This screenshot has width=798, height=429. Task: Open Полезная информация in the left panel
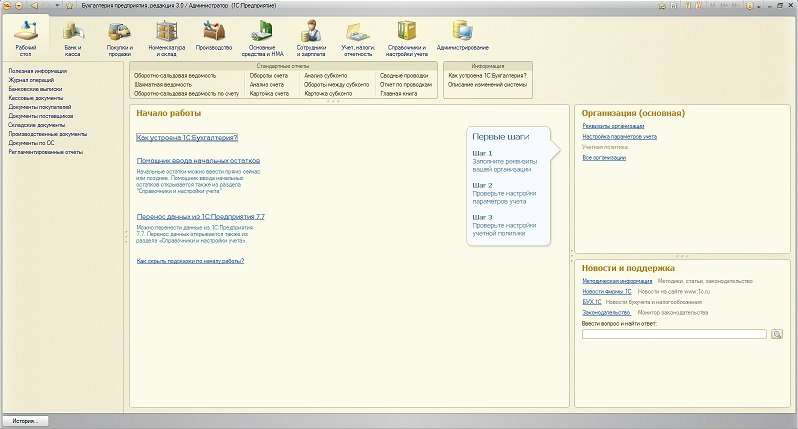pyautogui.click(x=38, y=71)
